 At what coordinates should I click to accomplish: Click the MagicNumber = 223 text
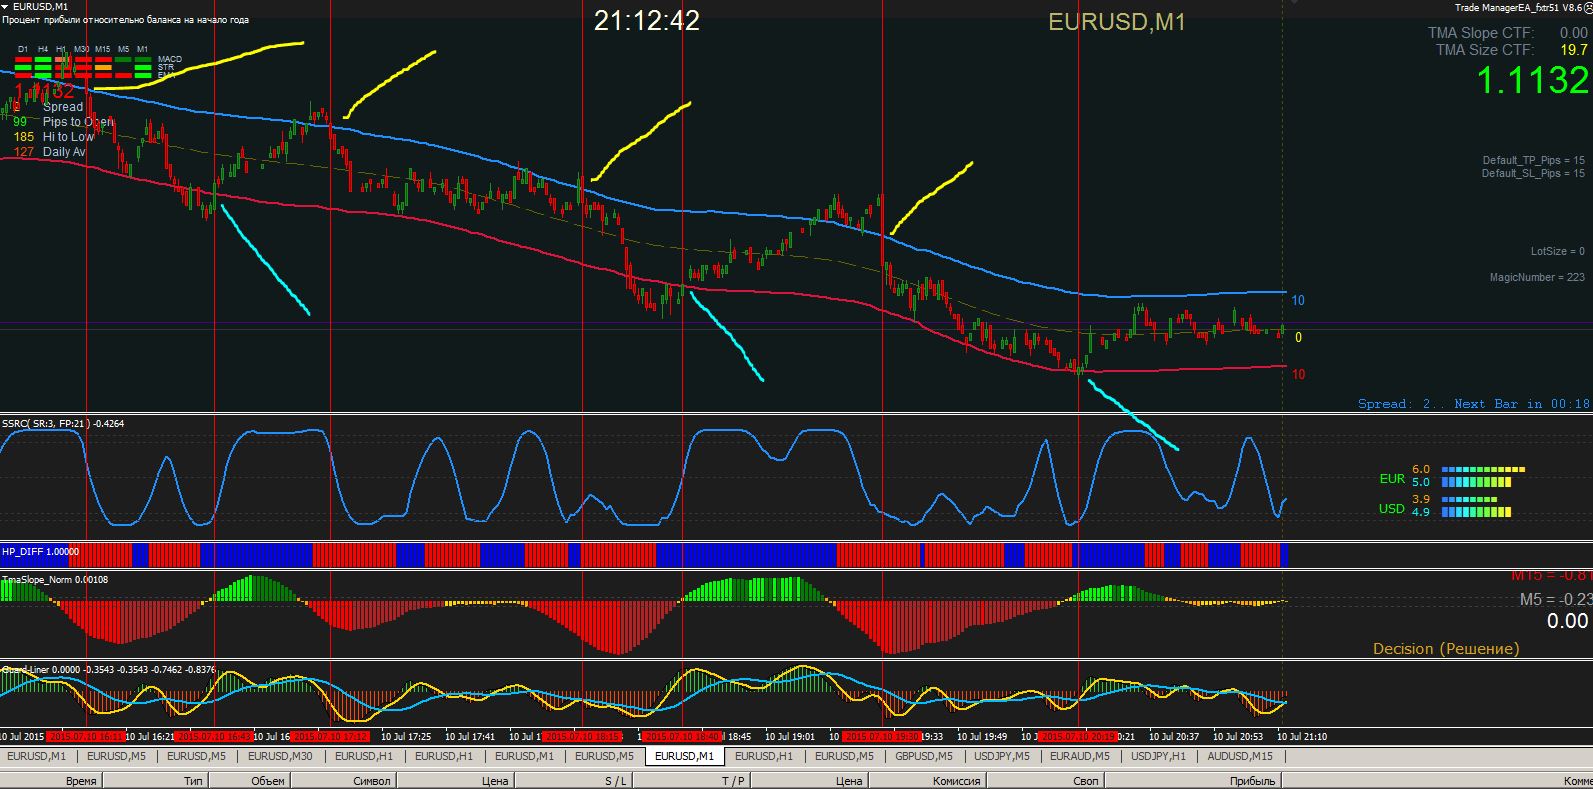click(1537, 277)
